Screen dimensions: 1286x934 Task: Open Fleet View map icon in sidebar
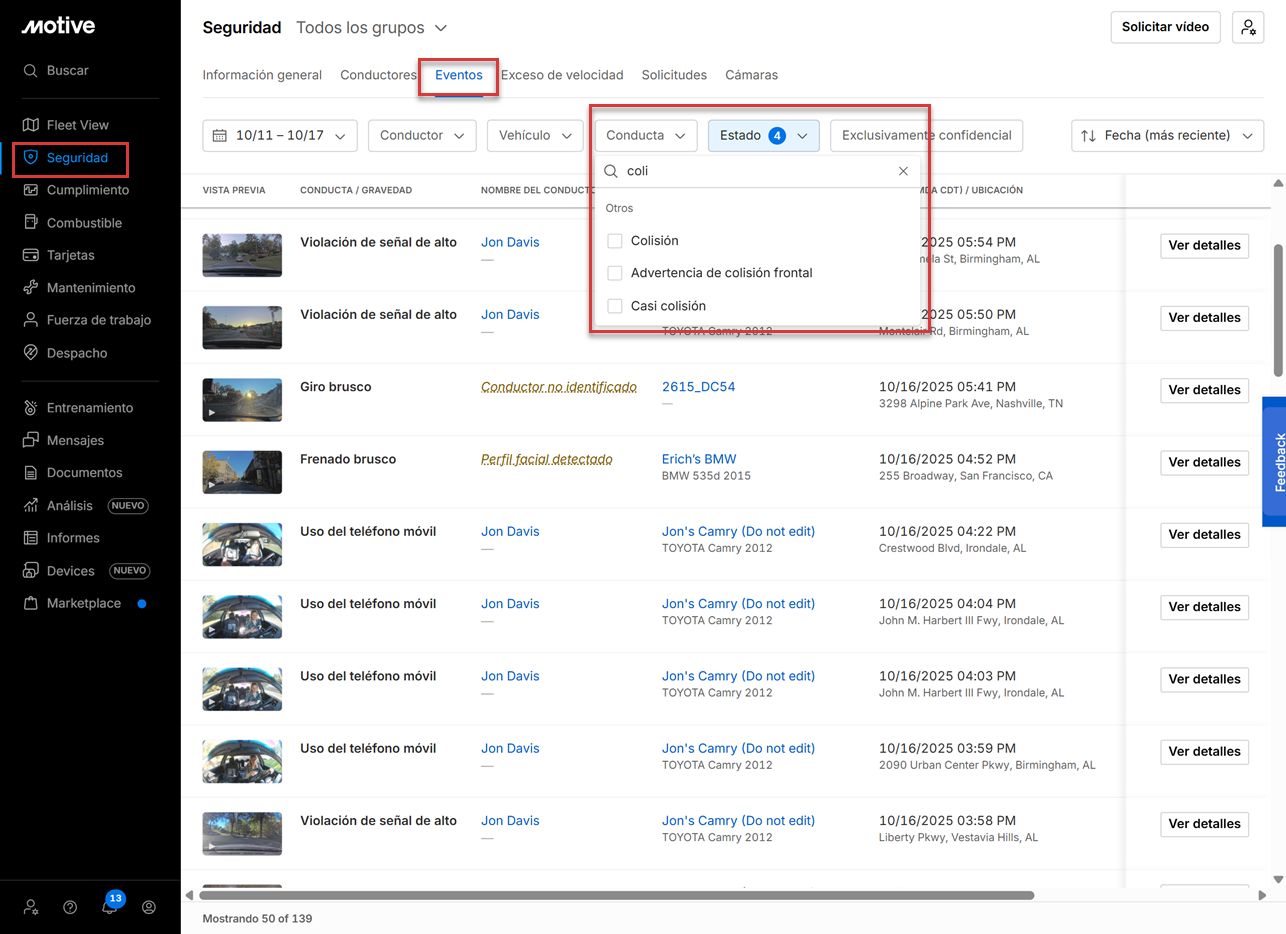[x=31, y=125]
